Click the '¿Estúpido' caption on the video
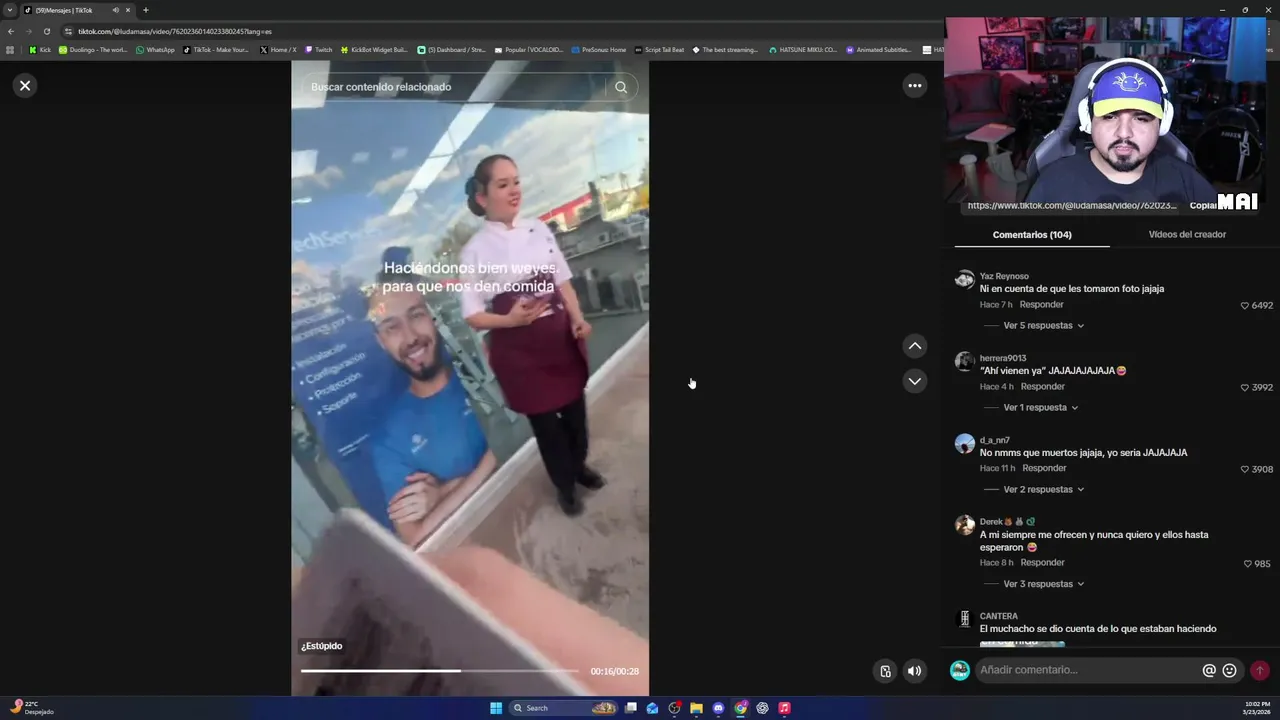 (x=322, y=646)
